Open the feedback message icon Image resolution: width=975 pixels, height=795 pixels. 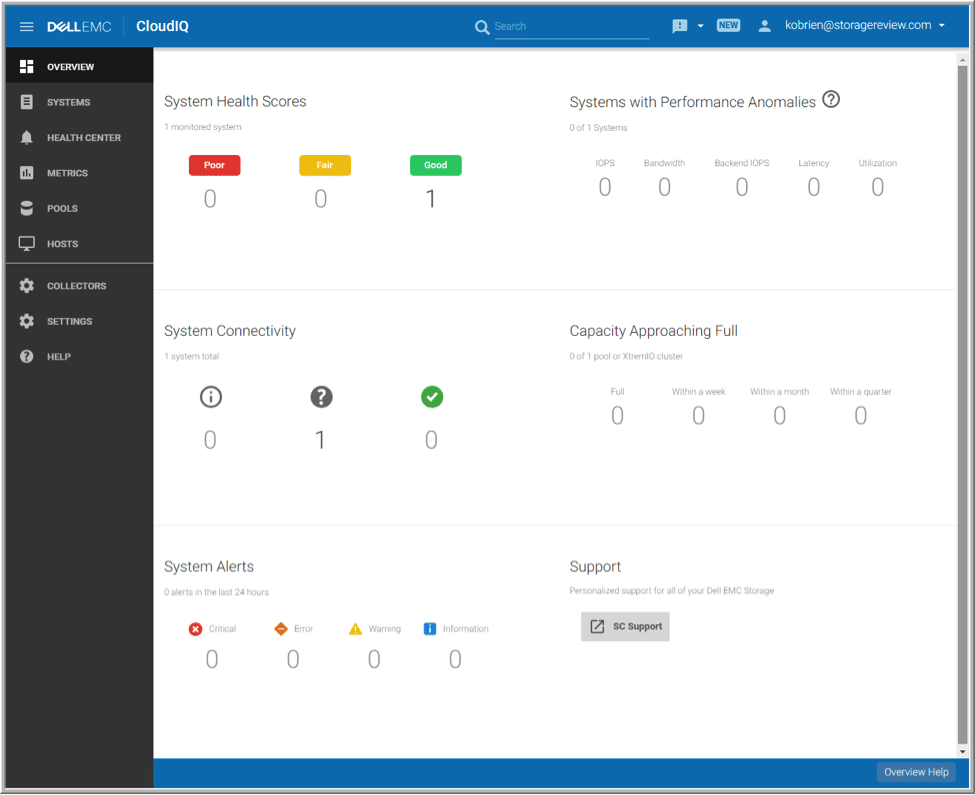coord(680,25)
